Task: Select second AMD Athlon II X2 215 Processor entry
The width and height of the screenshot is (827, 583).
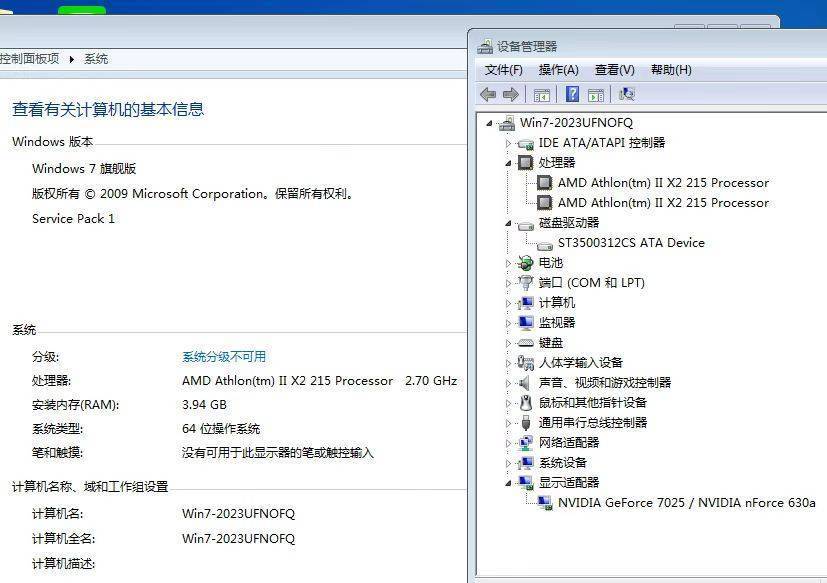Action: pos(663,203)
